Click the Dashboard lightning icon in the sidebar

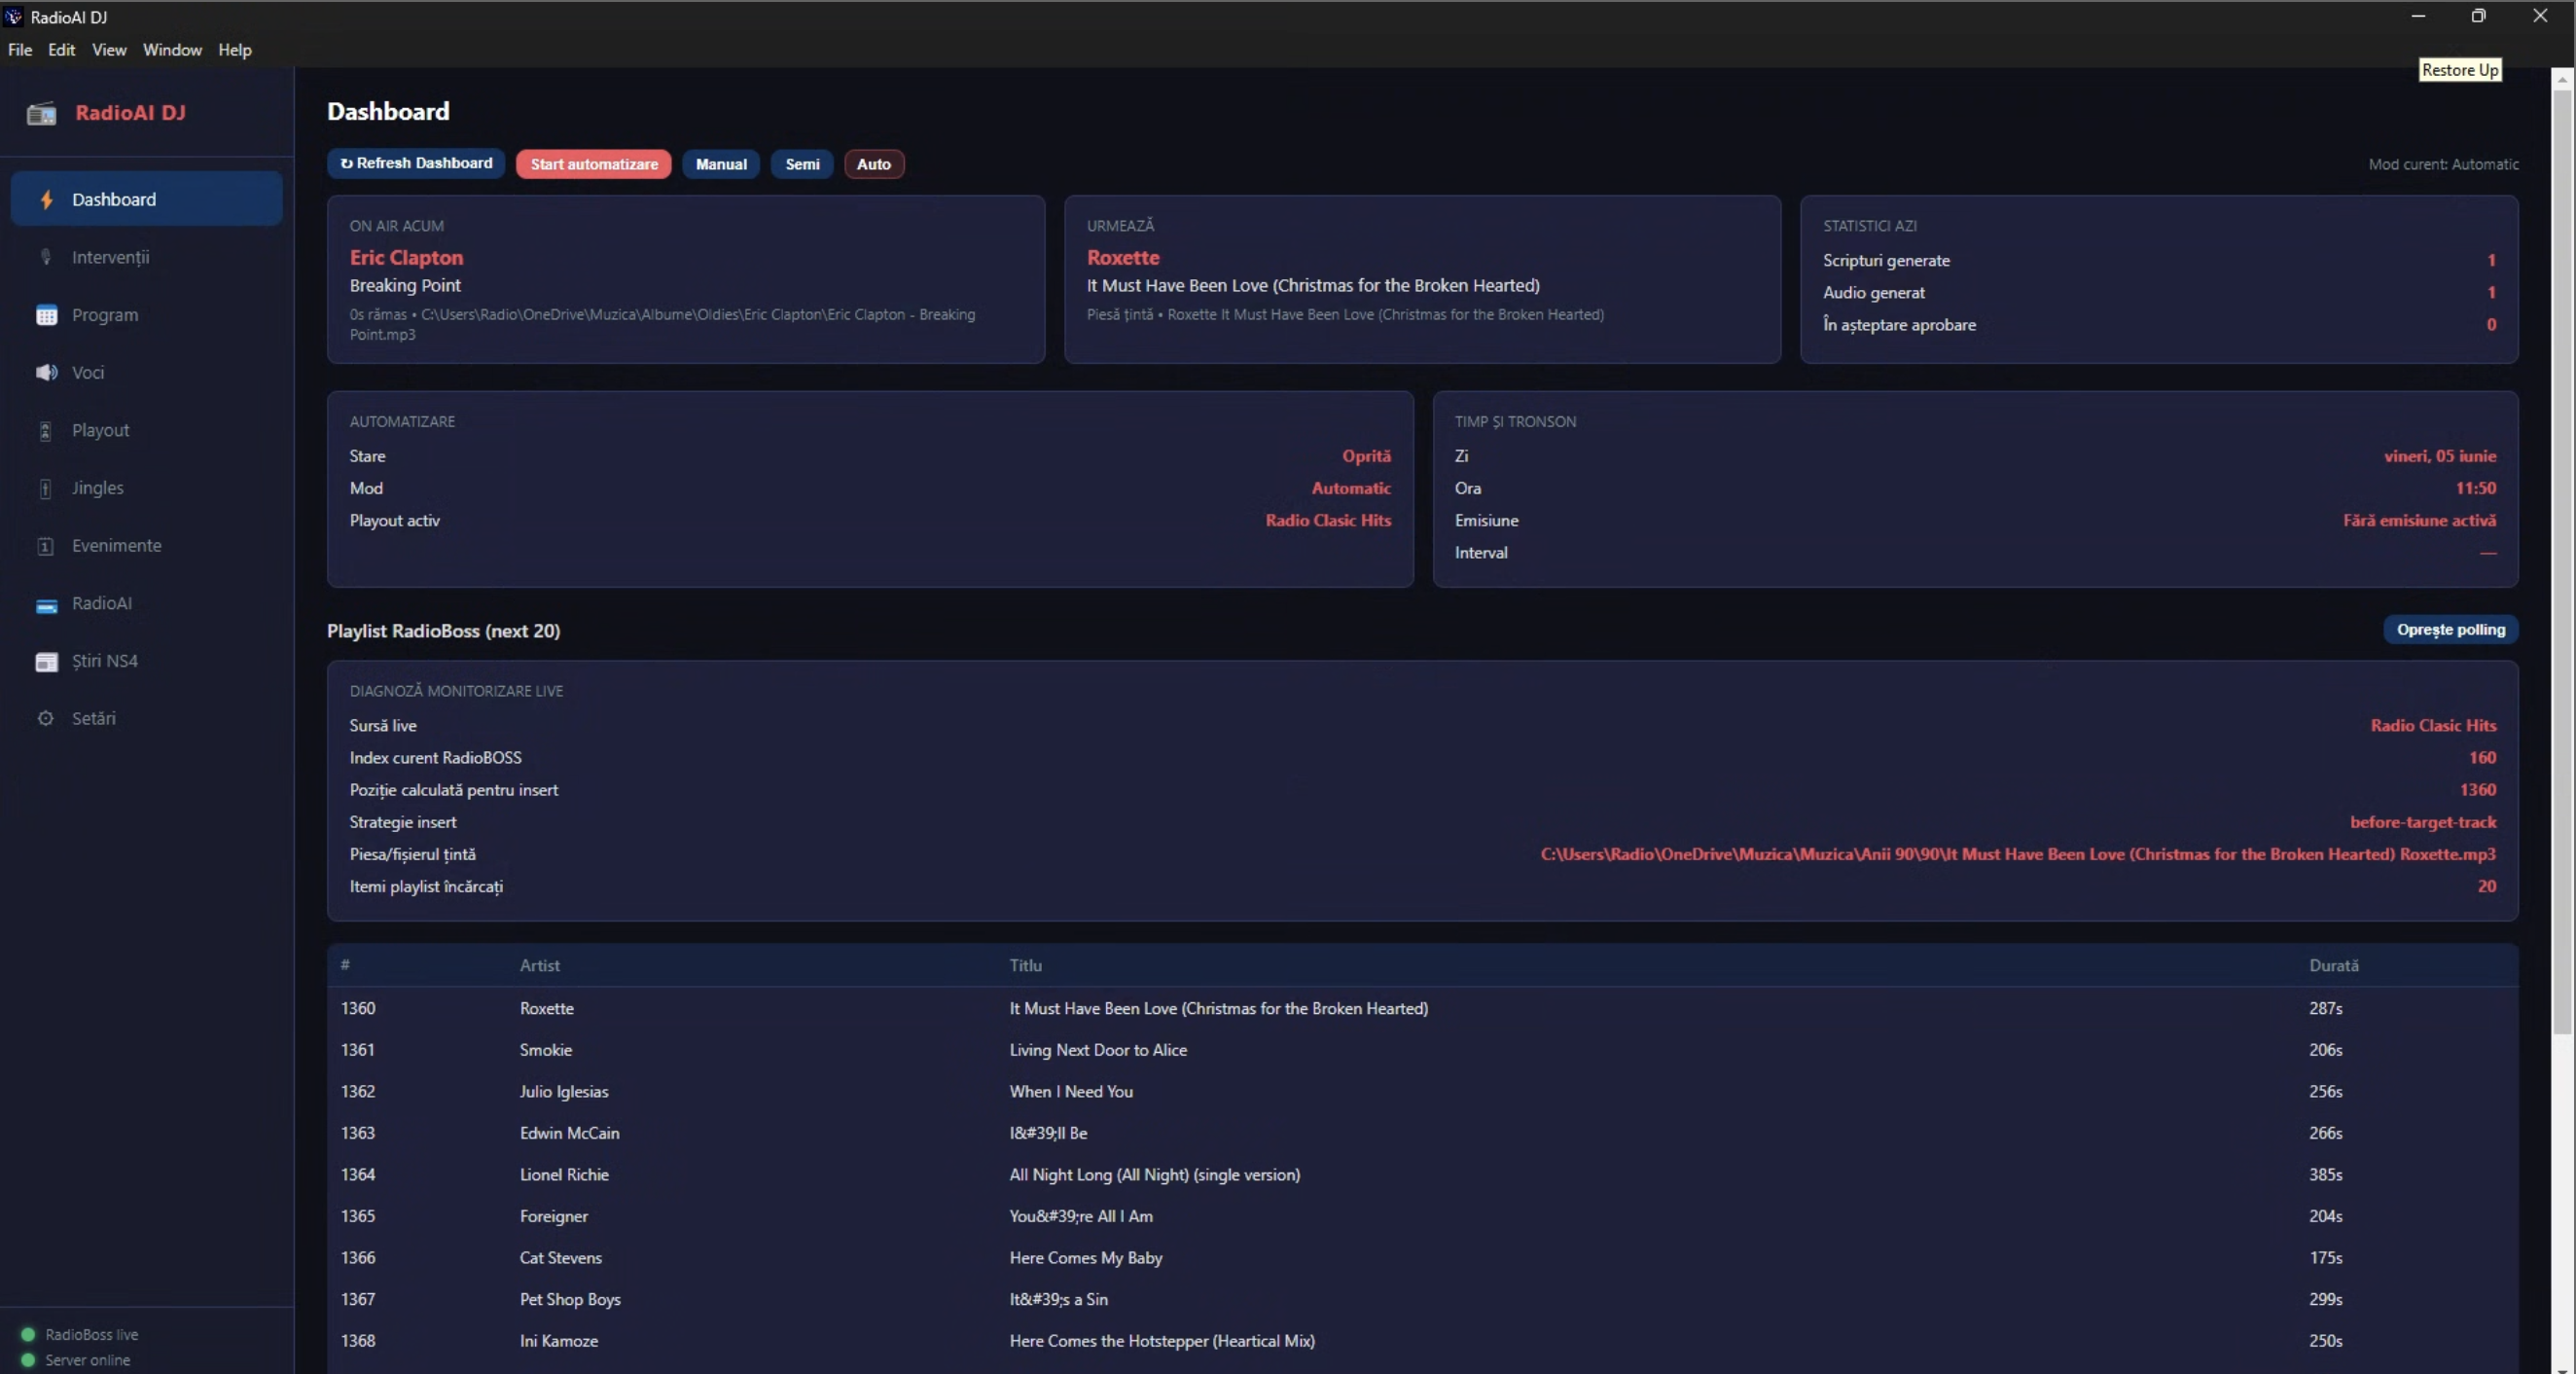coord(46,199)
